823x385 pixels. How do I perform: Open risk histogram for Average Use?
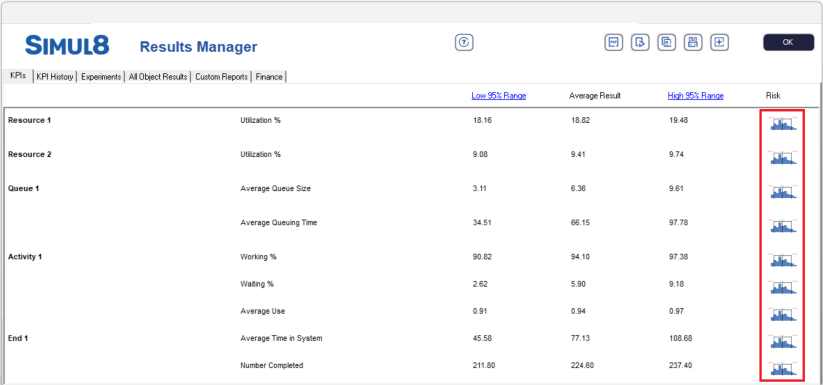click(783, 315)
